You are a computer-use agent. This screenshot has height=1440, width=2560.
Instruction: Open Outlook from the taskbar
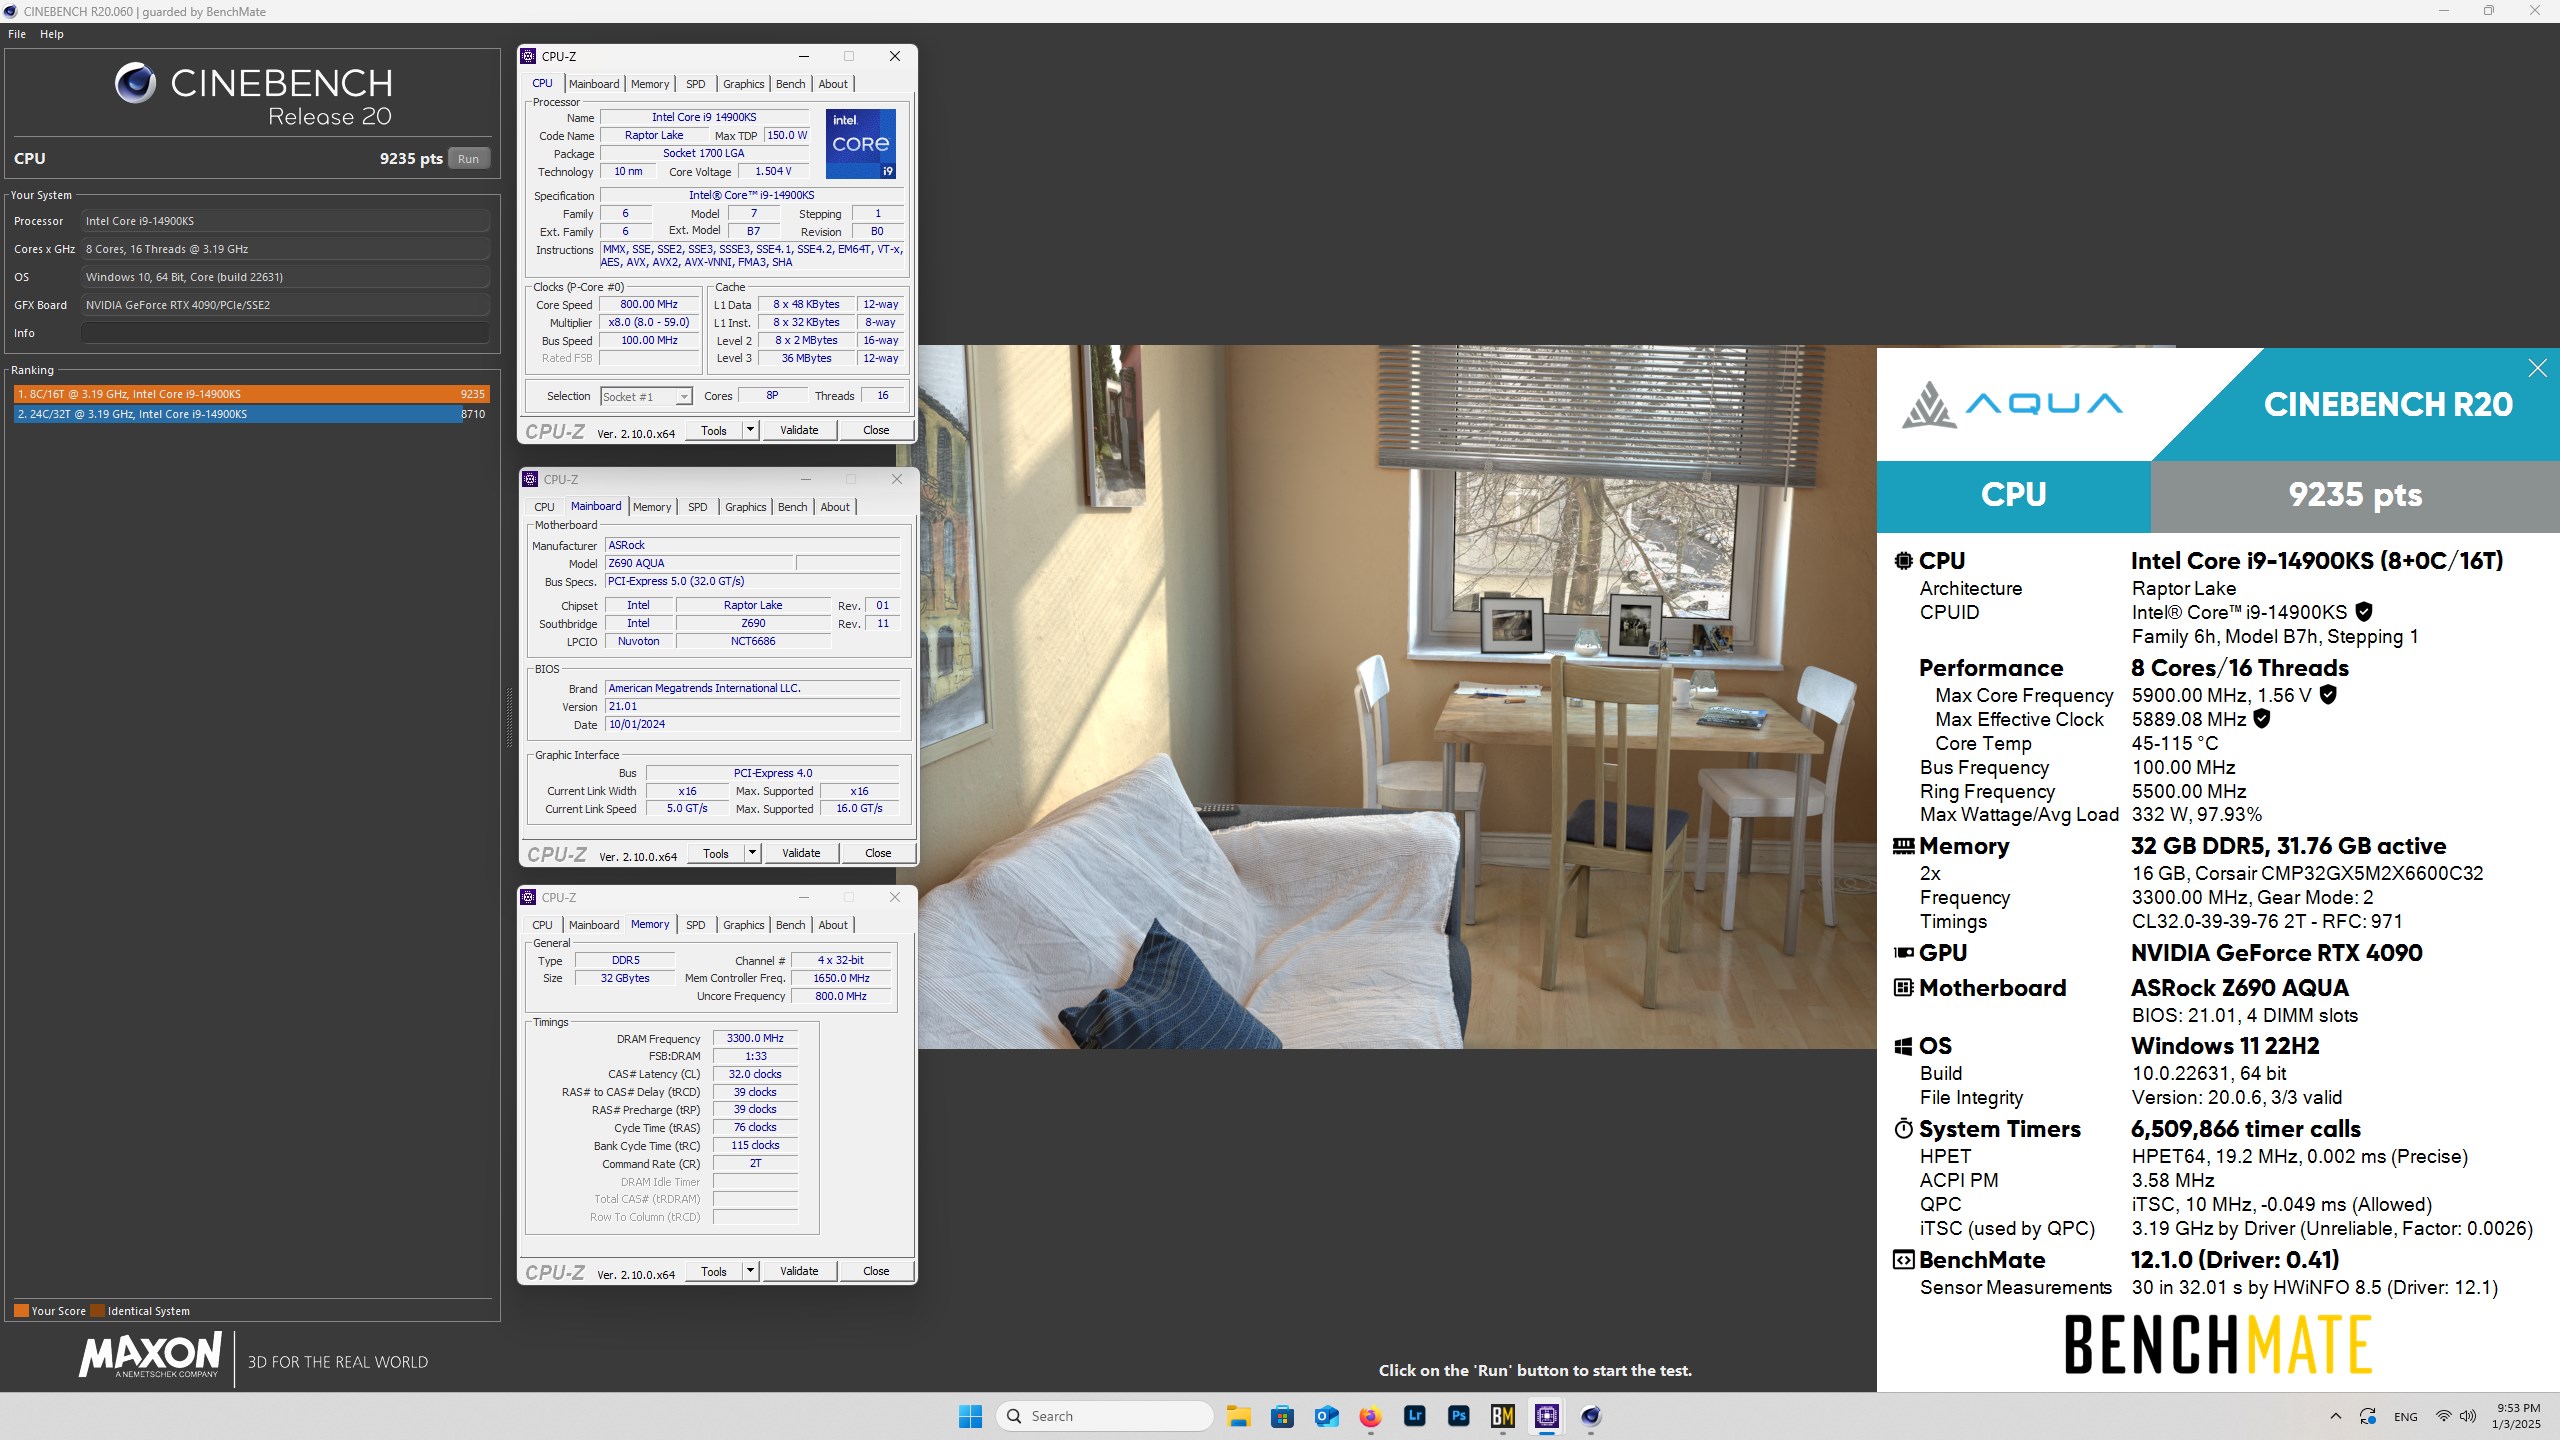coord(1326,1416)
